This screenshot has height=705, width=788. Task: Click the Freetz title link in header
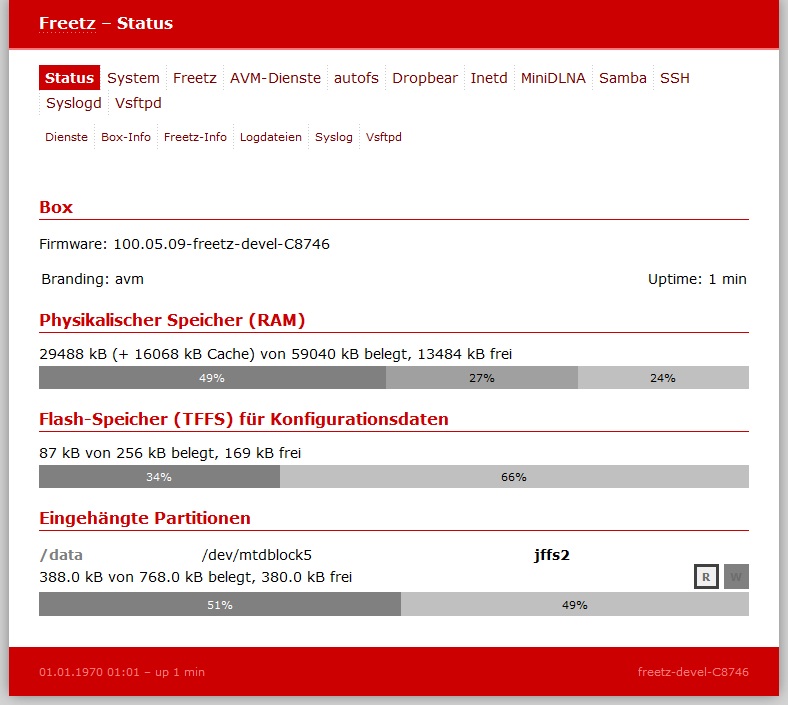(59, 23)
